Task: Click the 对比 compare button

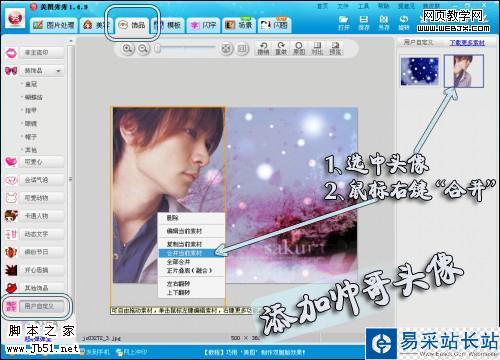Action: [317, 49]
